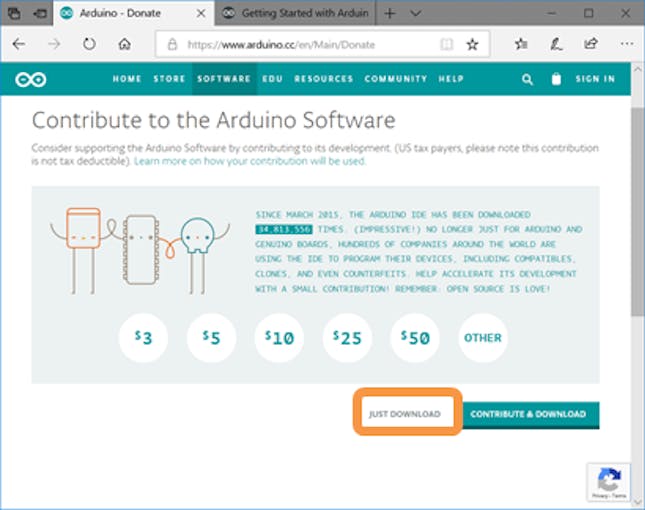Screen dimensions: 645x510
Task: Open the COMMUNITY menu item
Action: pos(396,79)
